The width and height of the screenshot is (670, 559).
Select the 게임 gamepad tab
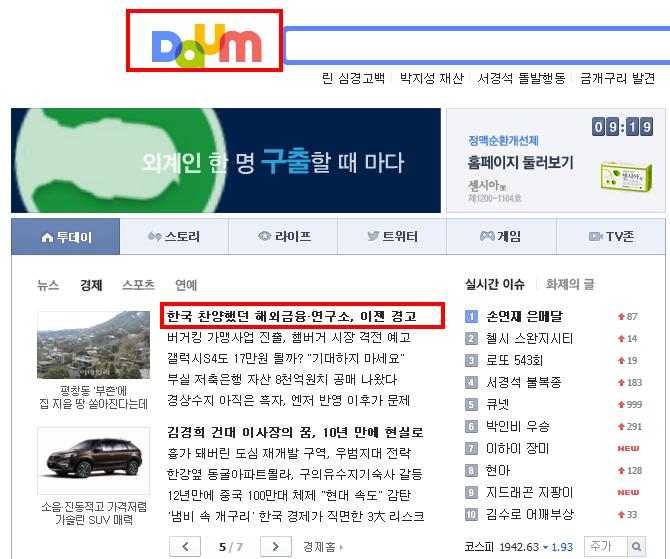[x=501, y=237]
